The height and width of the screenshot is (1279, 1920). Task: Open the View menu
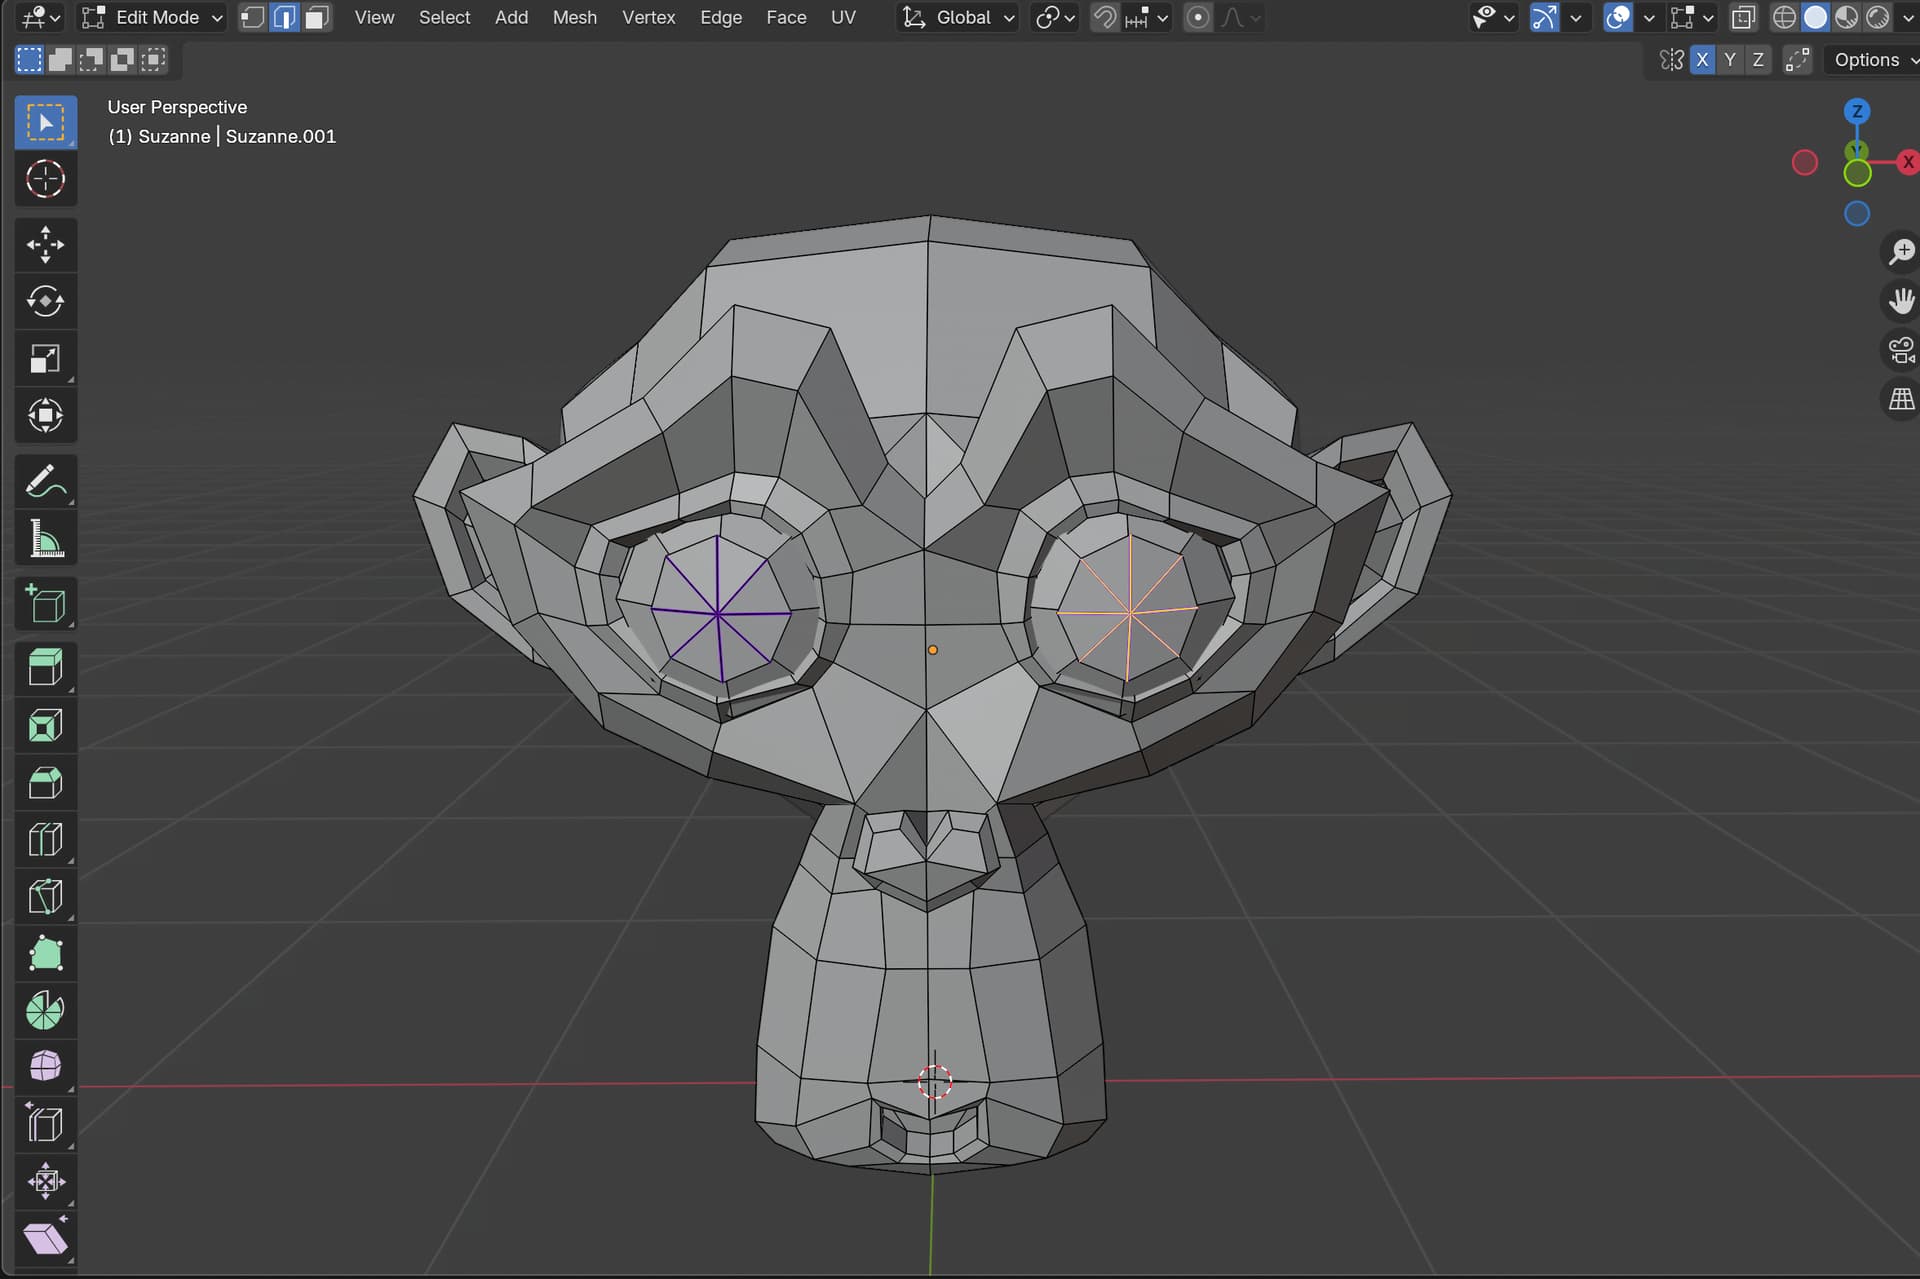(x=374, y=17)
